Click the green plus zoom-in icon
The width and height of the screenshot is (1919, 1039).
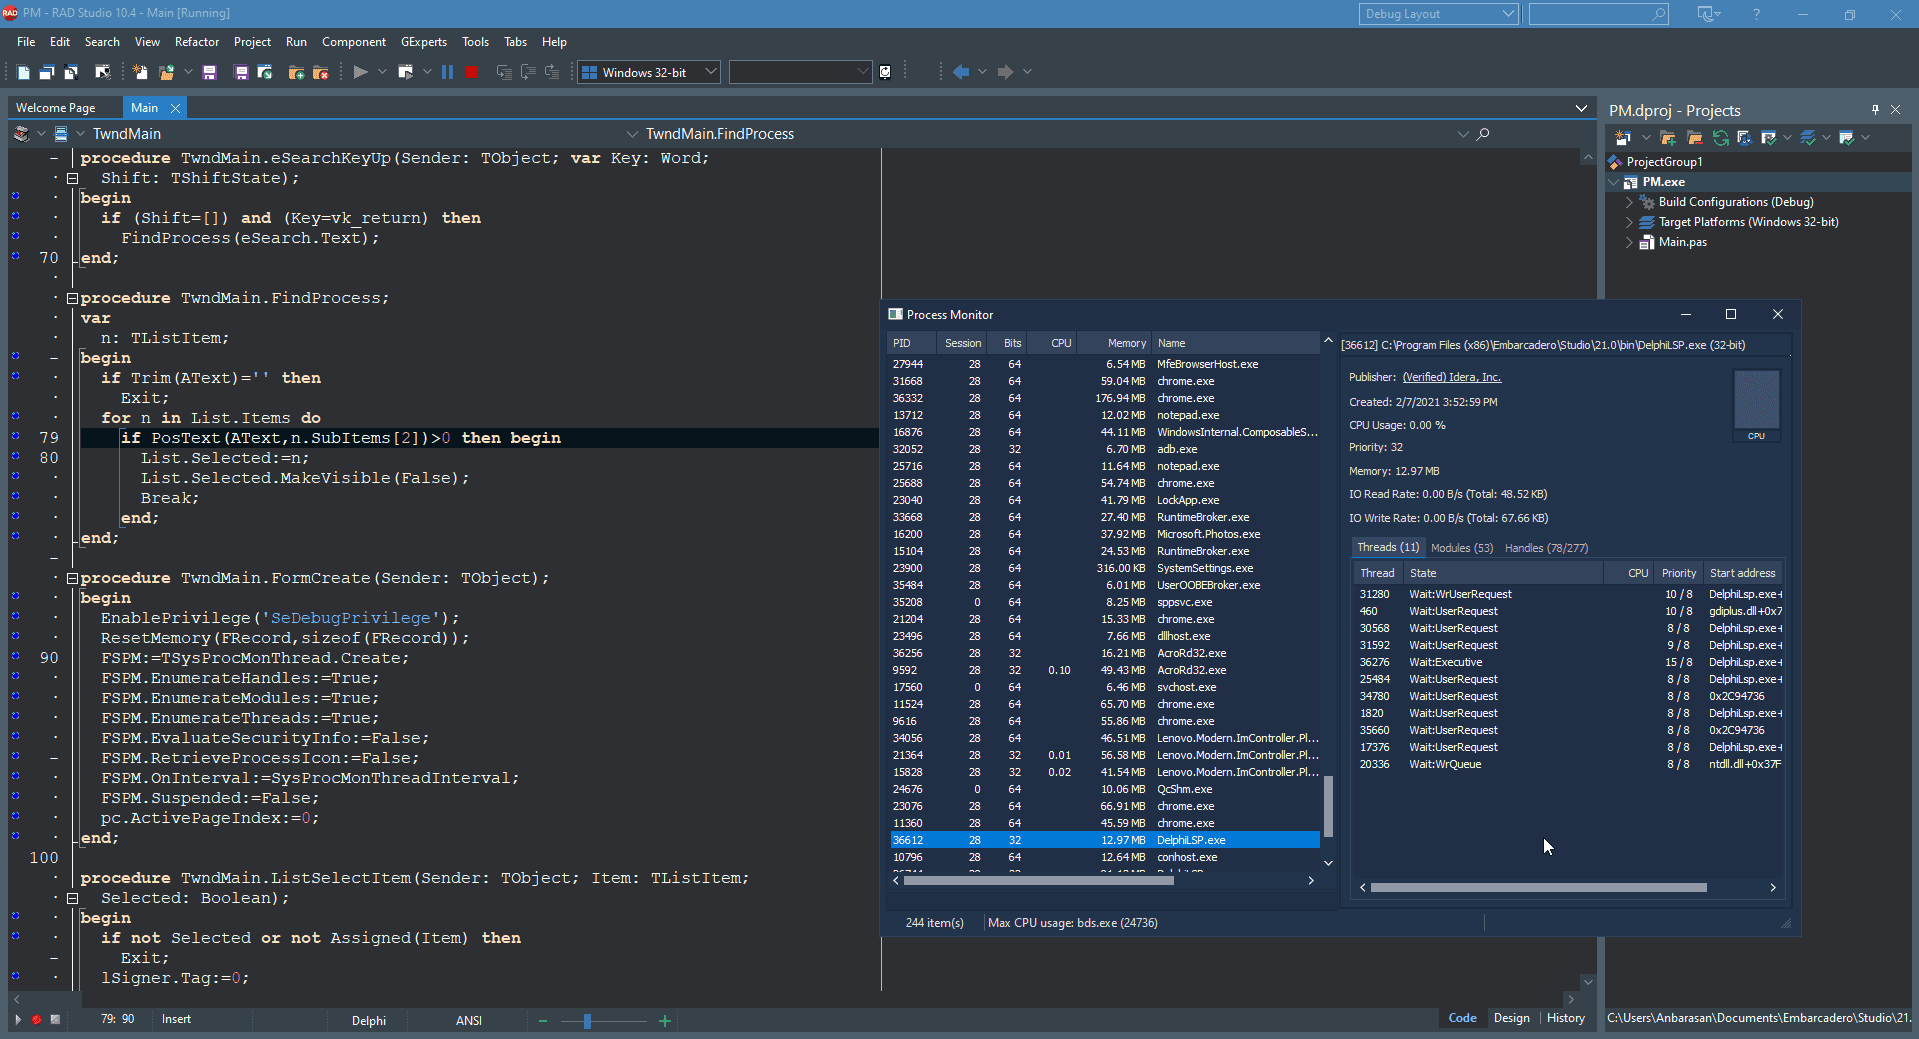(665, 1021)
